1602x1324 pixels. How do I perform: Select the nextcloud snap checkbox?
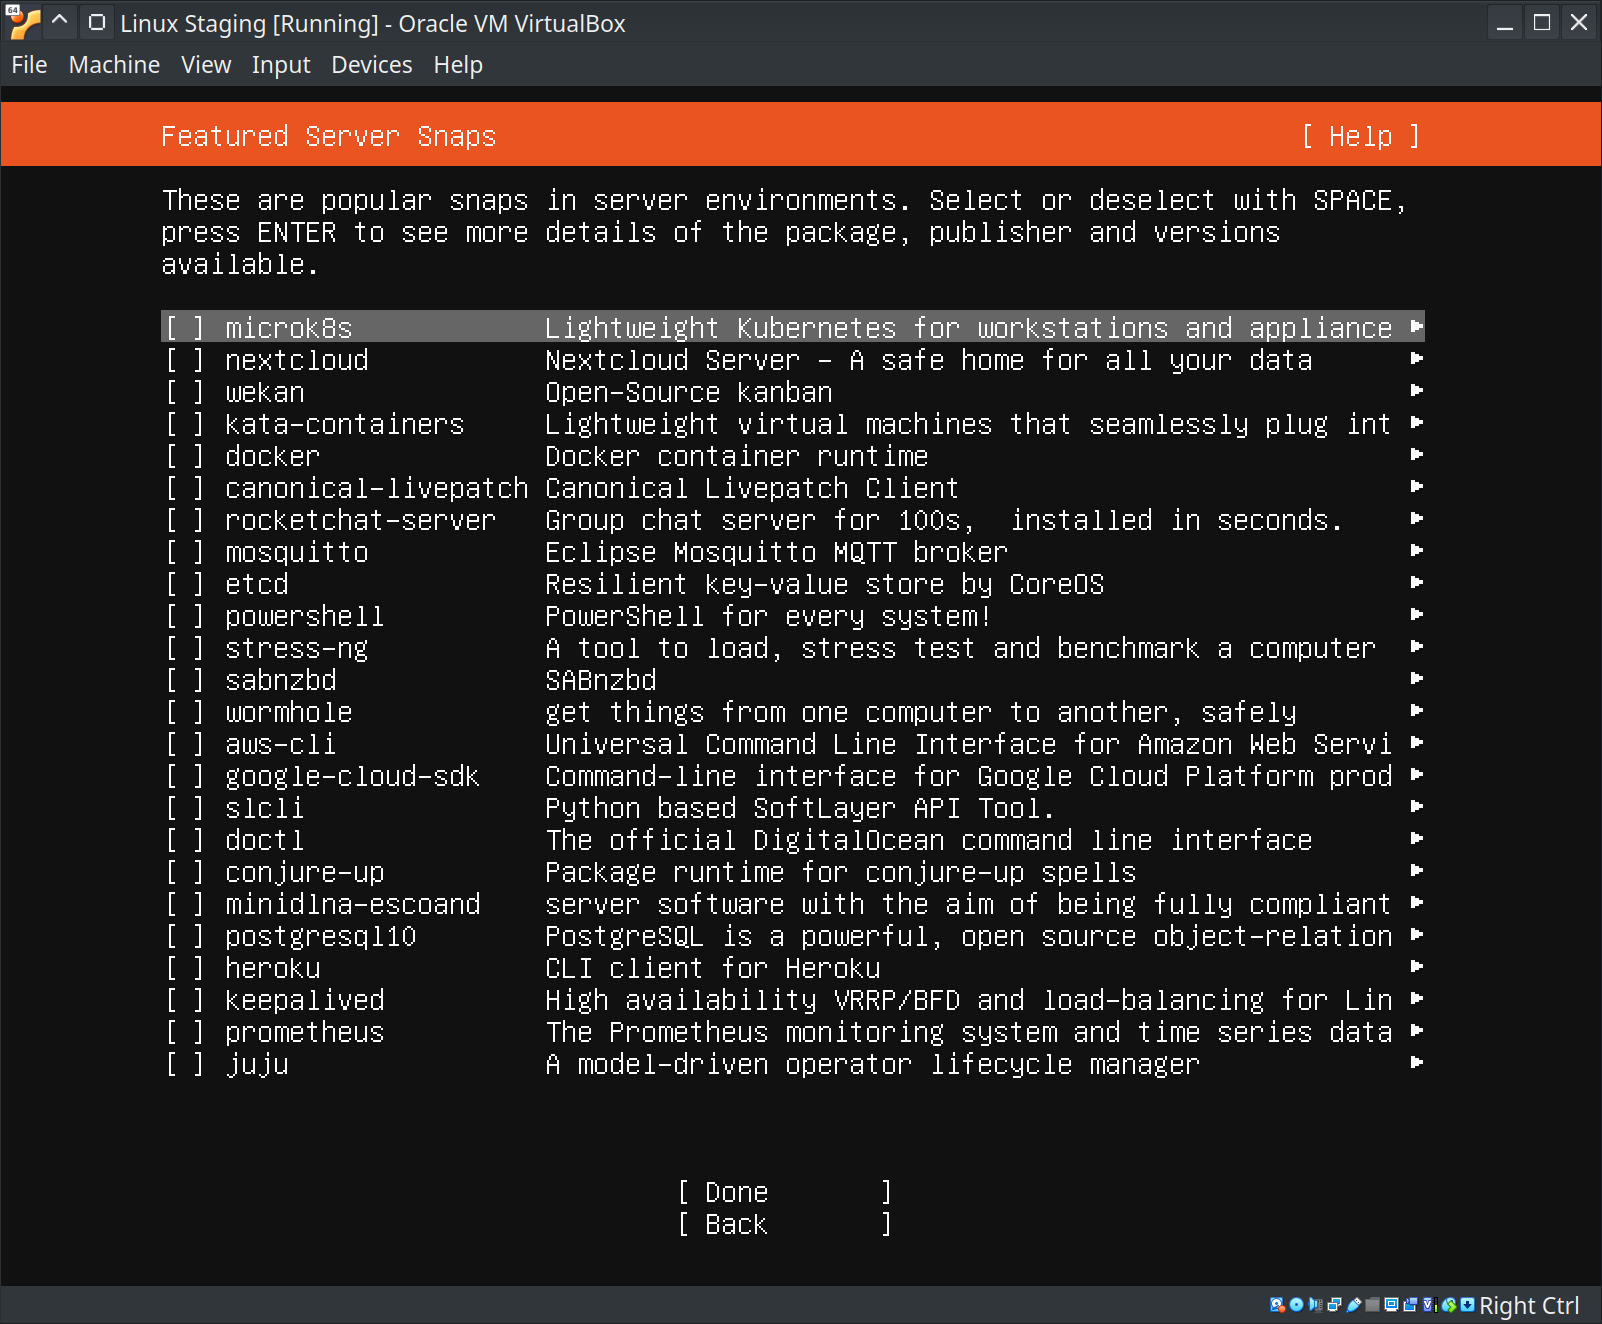point(185,361)
